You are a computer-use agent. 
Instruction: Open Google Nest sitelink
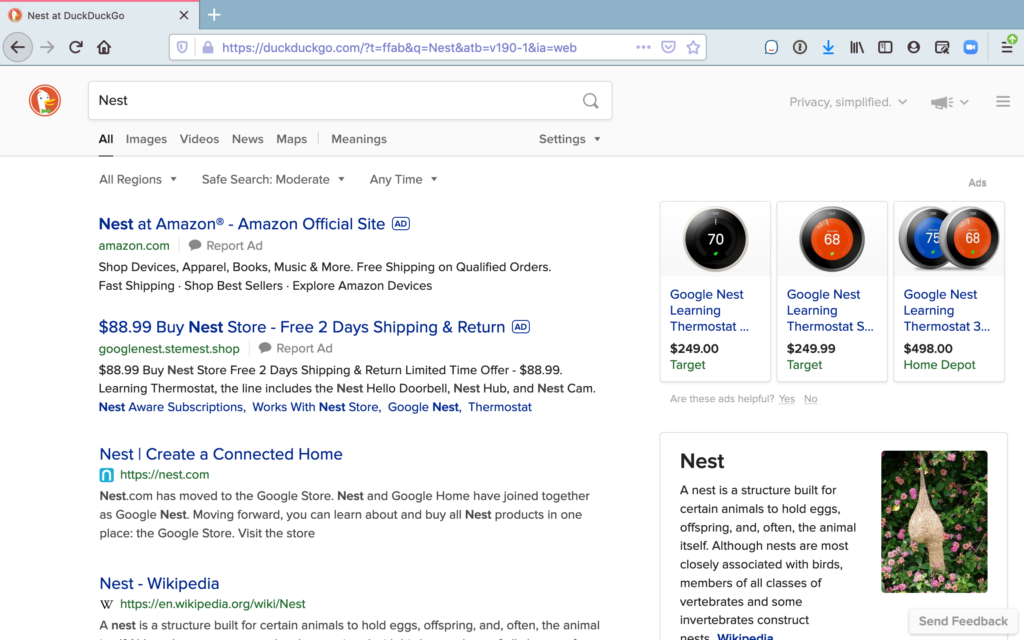[424, 407]
